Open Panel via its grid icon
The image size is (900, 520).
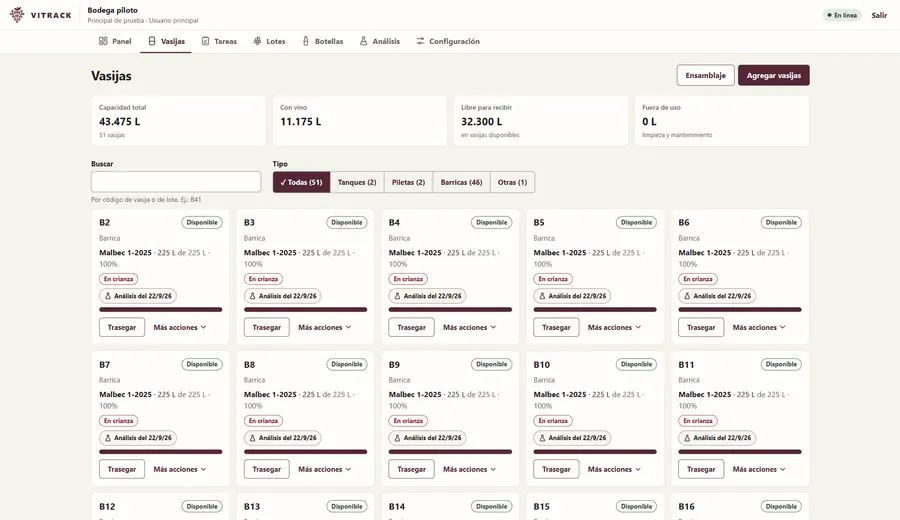click(103, 41)
